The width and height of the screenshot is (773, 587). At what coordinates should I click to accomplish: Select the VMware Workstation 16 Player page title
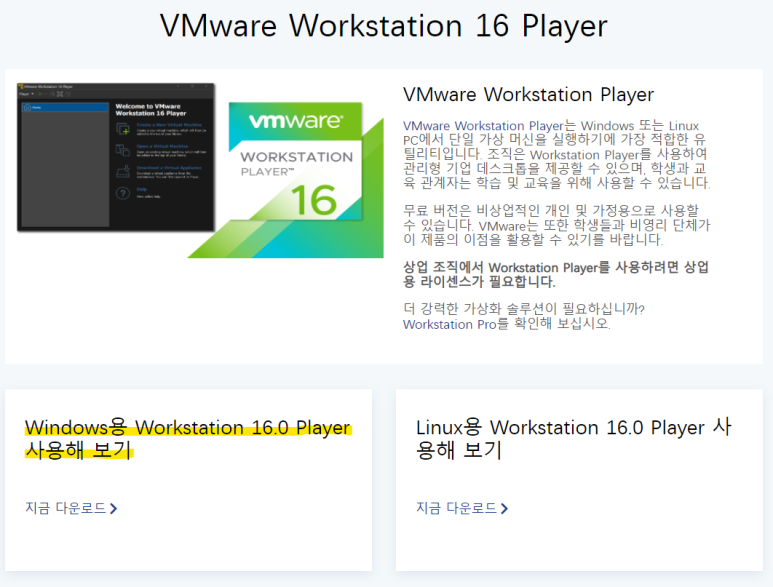point(384,26)
